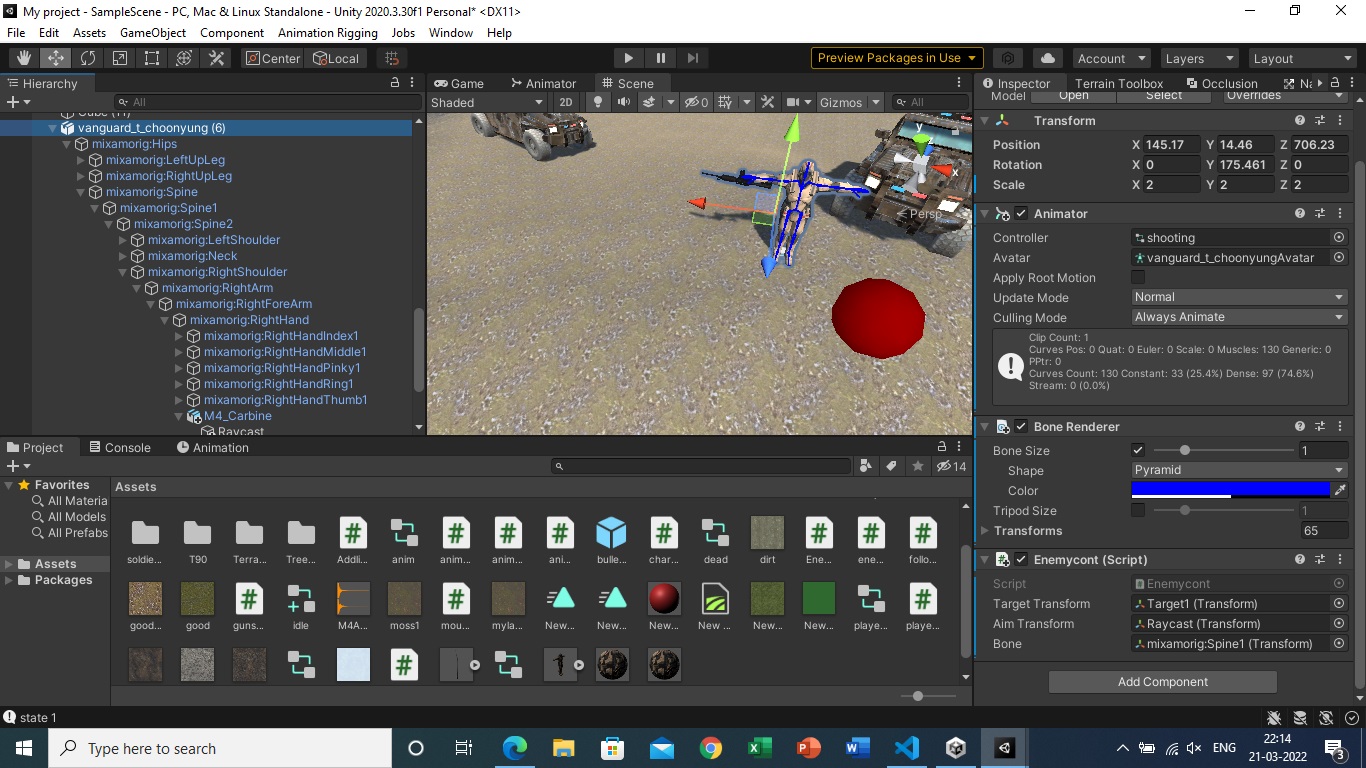Open the Shaded draw mode dropdown
Image resolution: width=1366 pixels, height=768 pixels.
pyautogui.click(x=488, y=102)
